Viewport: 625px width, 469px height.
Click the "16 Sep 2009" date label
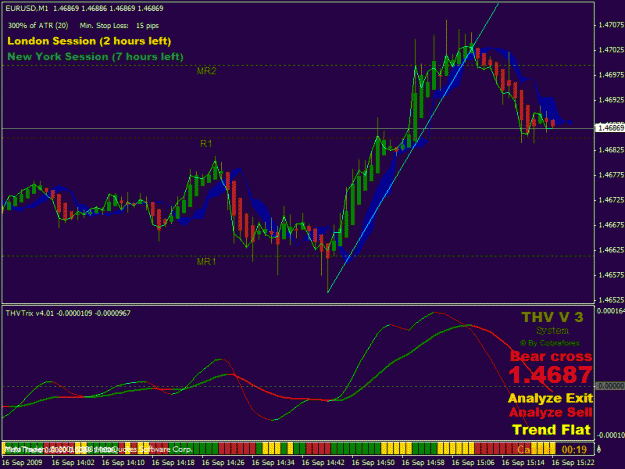(x=22, y=463)
